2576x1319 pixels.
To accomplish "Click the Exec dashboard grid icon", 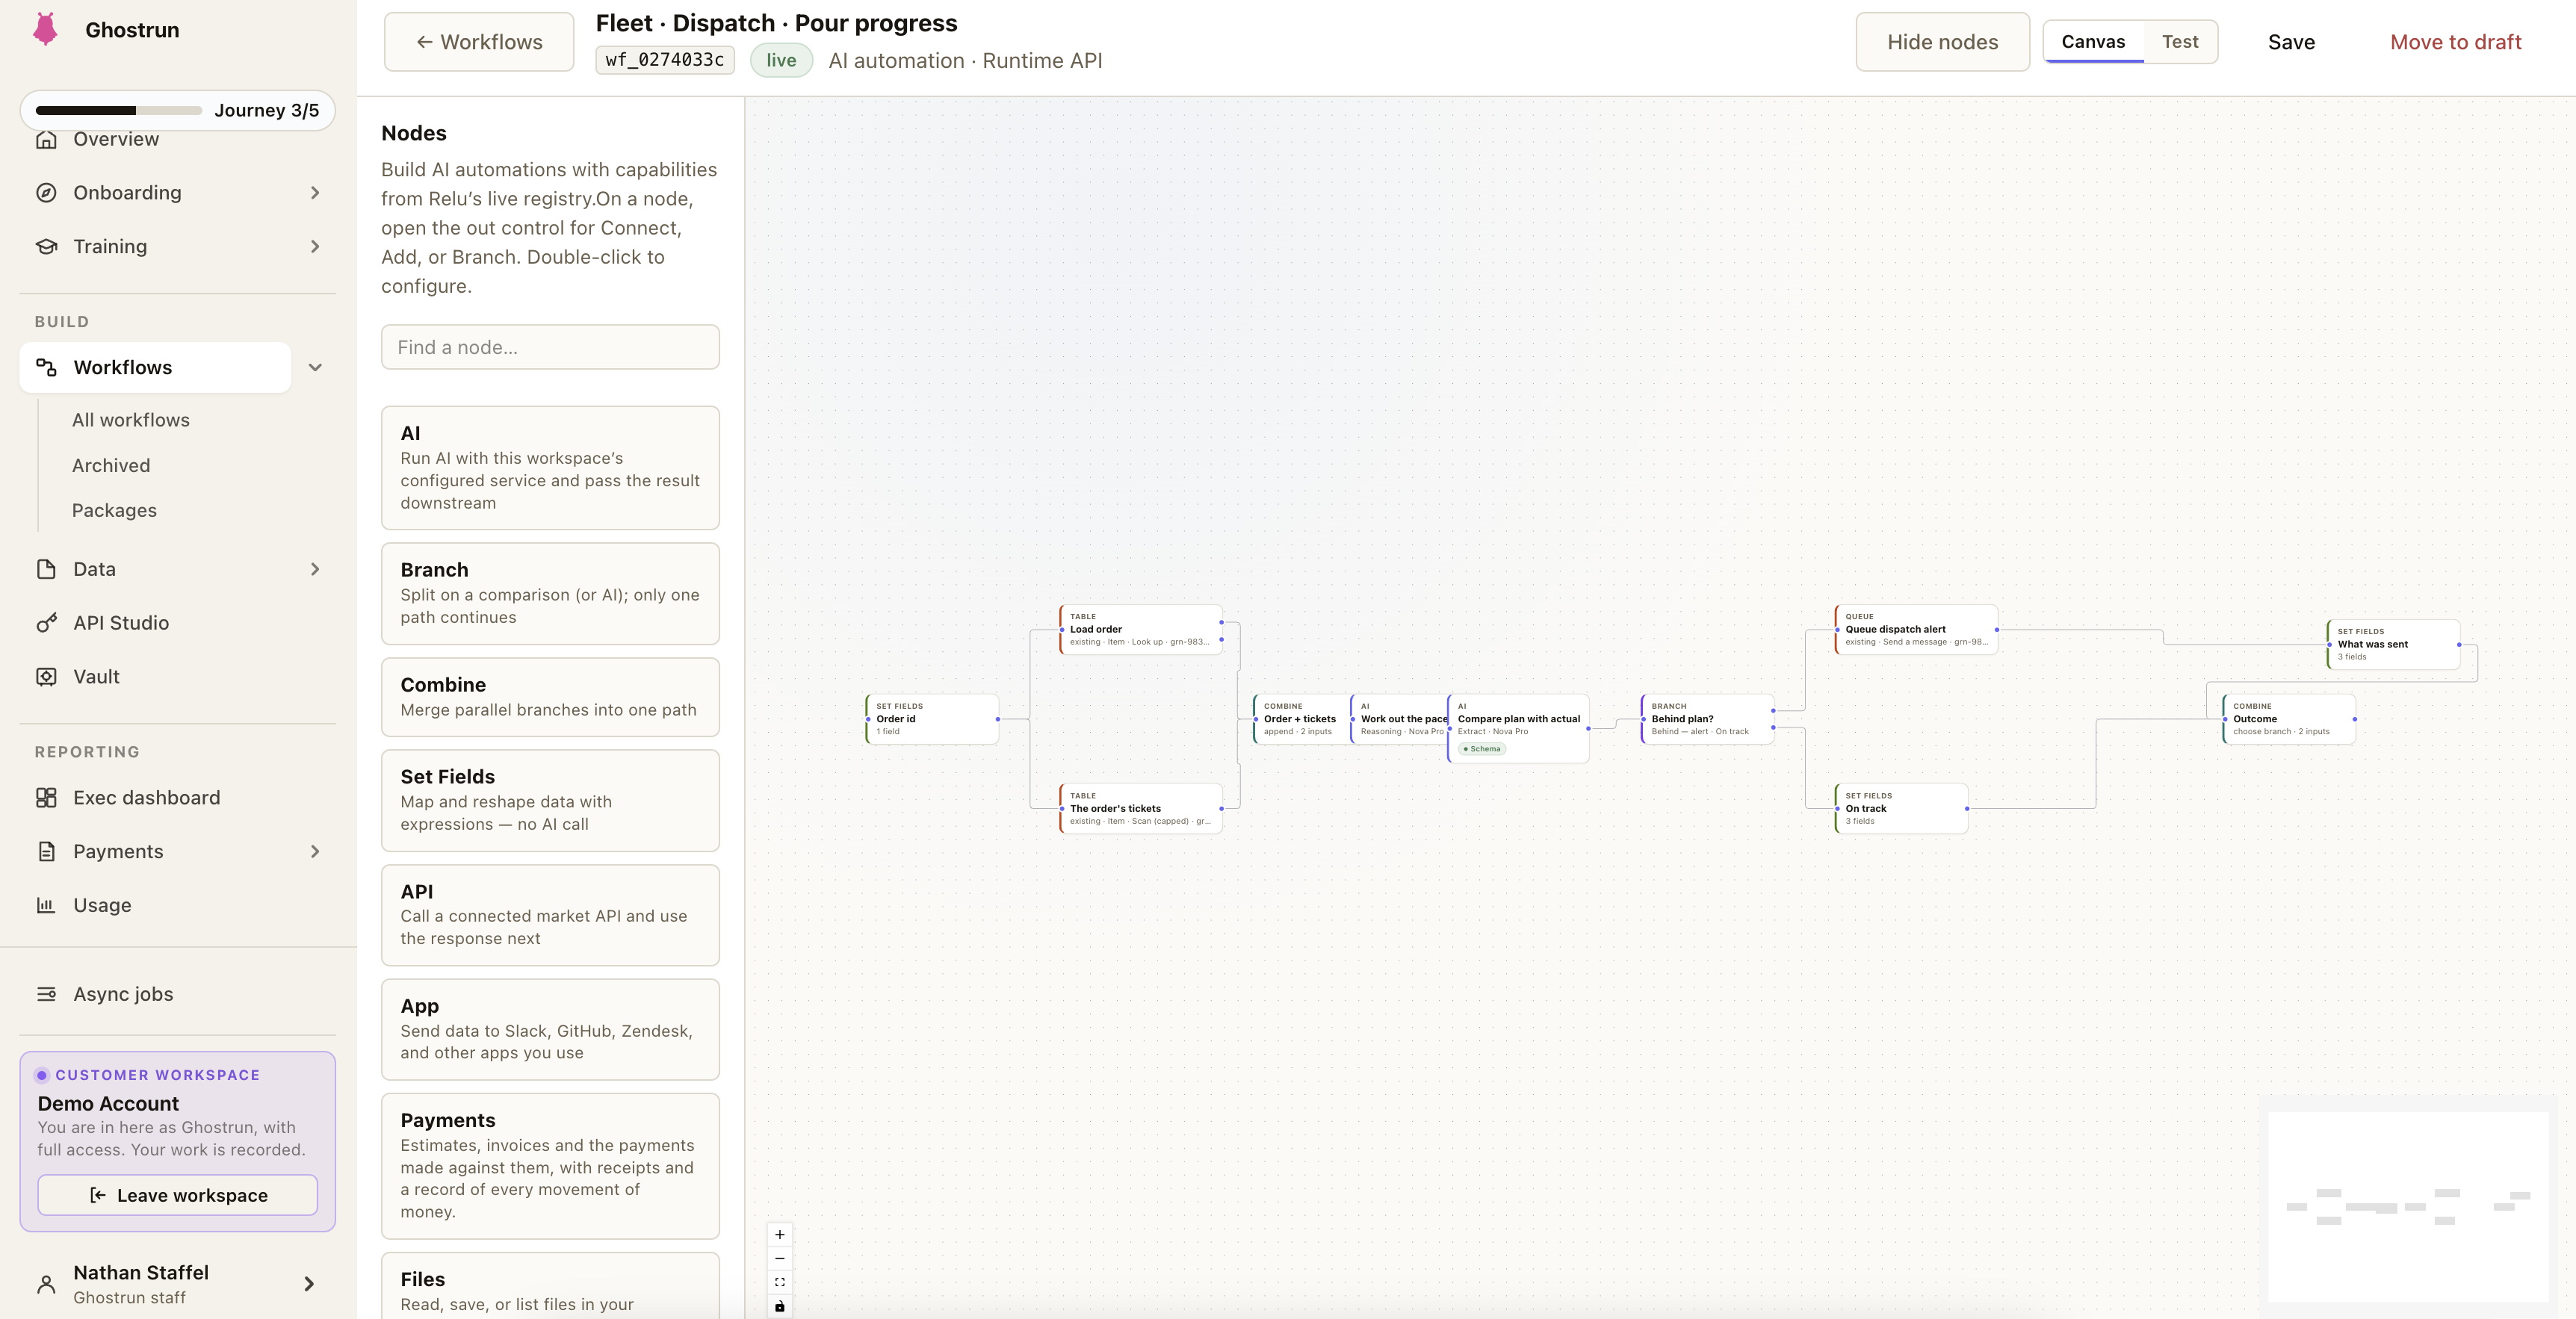I will 46,798.
